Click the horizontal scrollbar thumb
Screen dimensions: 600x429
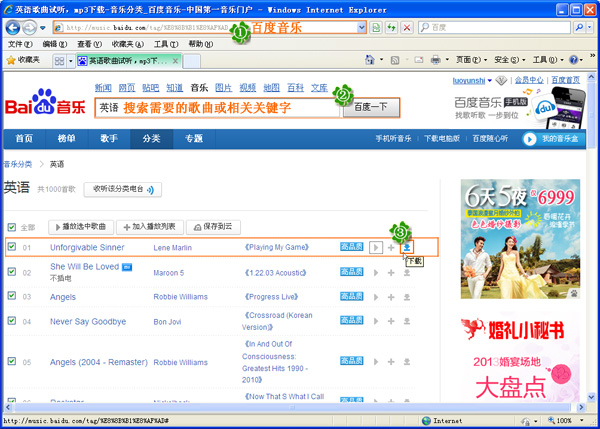pyautogui.click(x=293, y=407)
